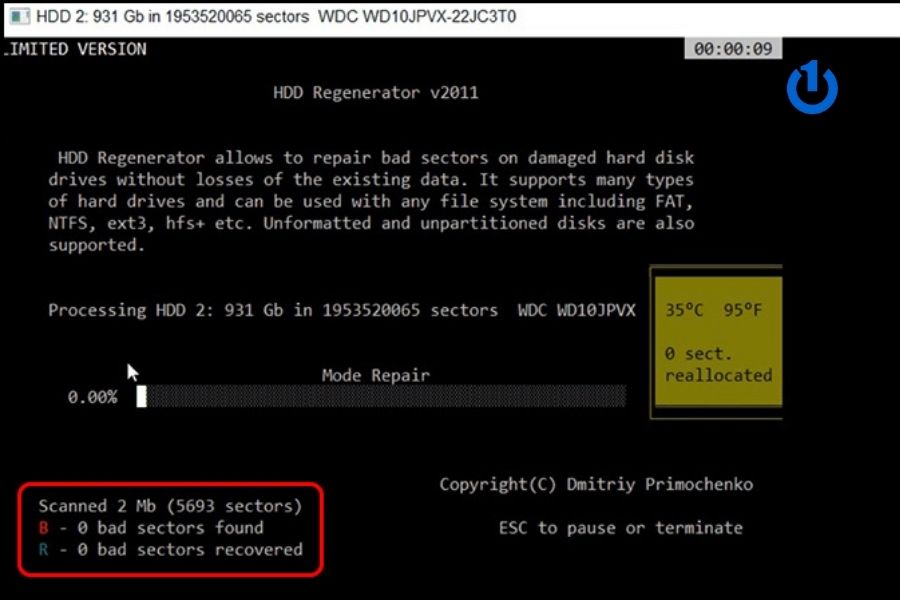Click the description paragraph about repairing bad sectors

coord(370,202)
